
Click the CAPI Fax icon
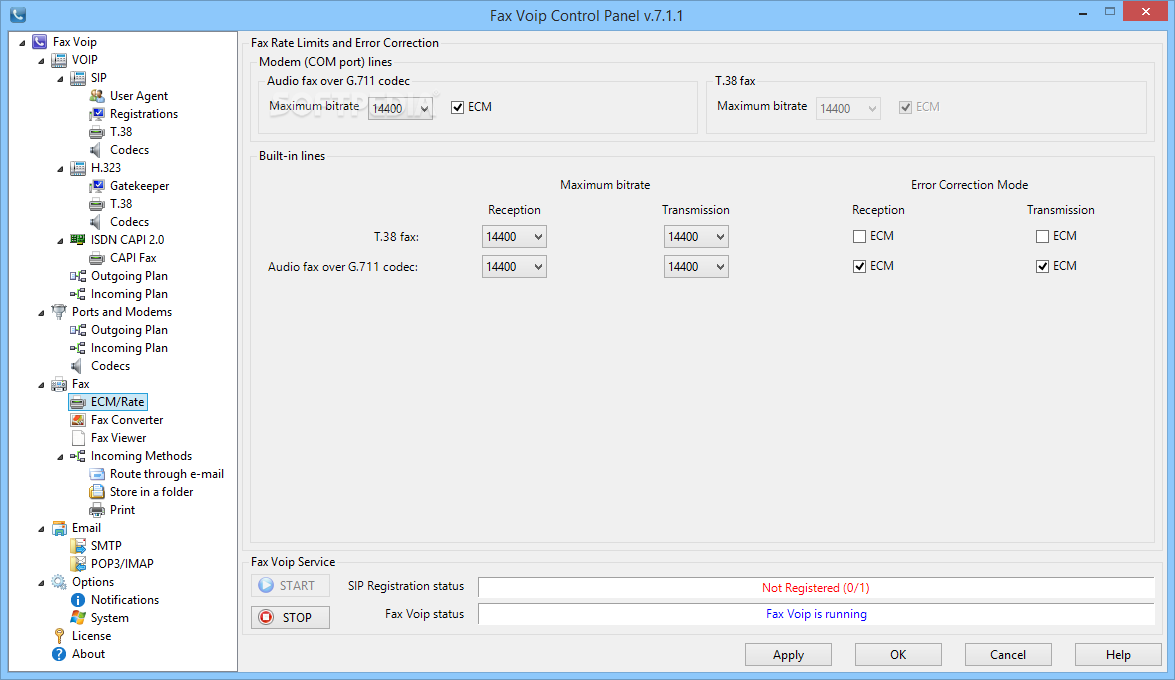(x=97, y=258)
